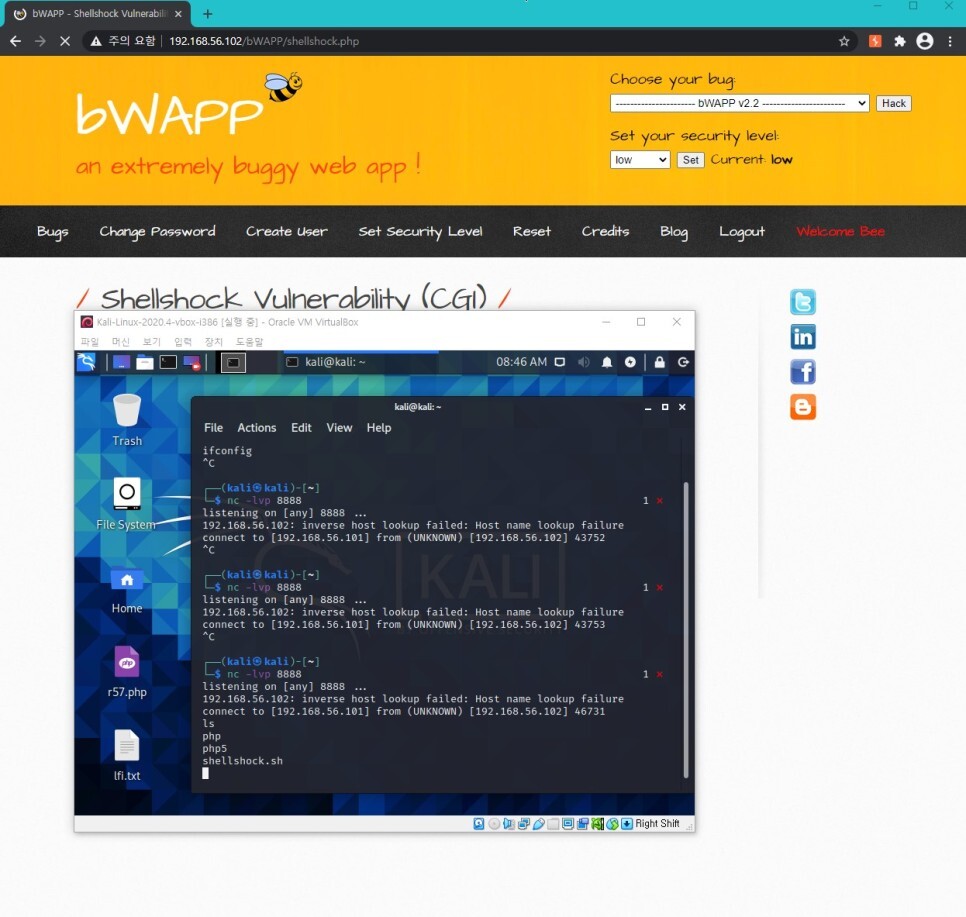Click the Reset navigation link
Image resolution: width=966 pixels, height=917 pixels.
click(x=532, y=232)
